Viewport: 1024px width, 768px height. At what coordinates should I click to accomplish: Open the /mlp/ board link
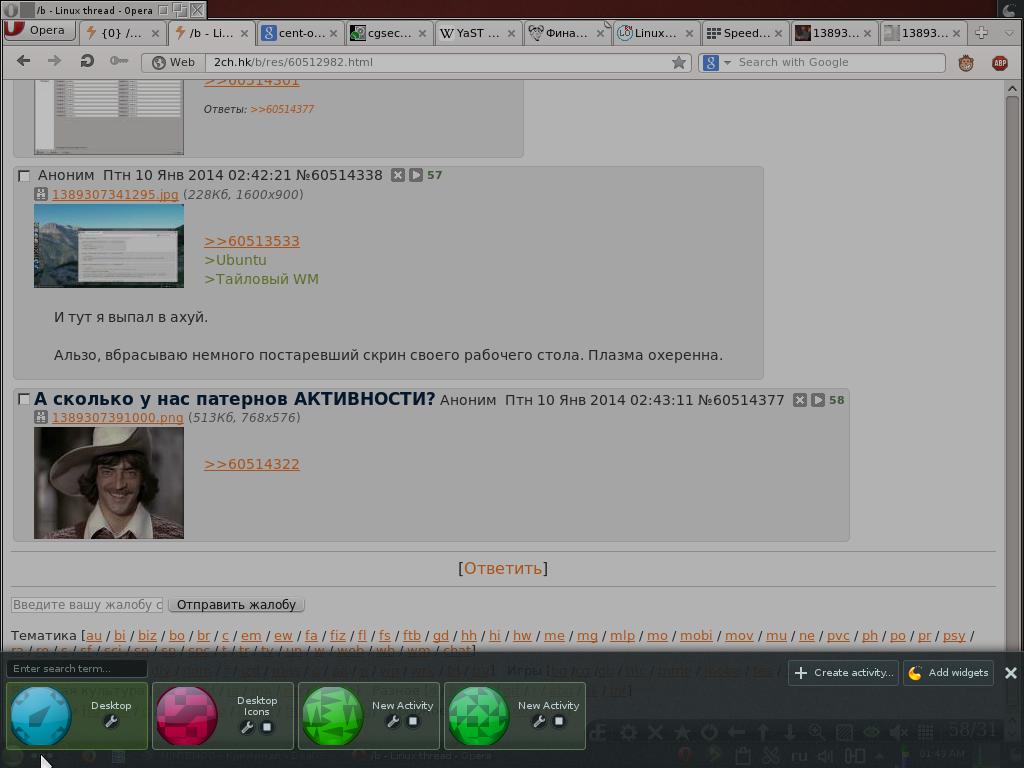pyautogui.click(x=622, y=635)
